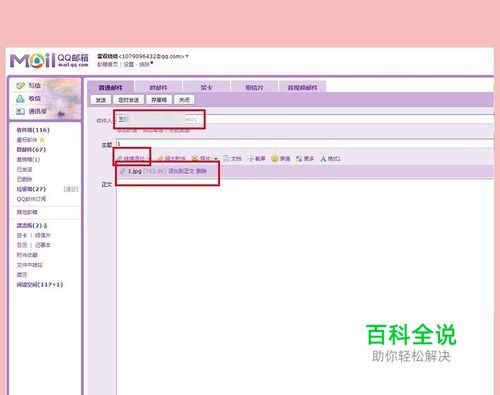
Task: Open the 已发送 sent folder
Action: tap(24, 170)
